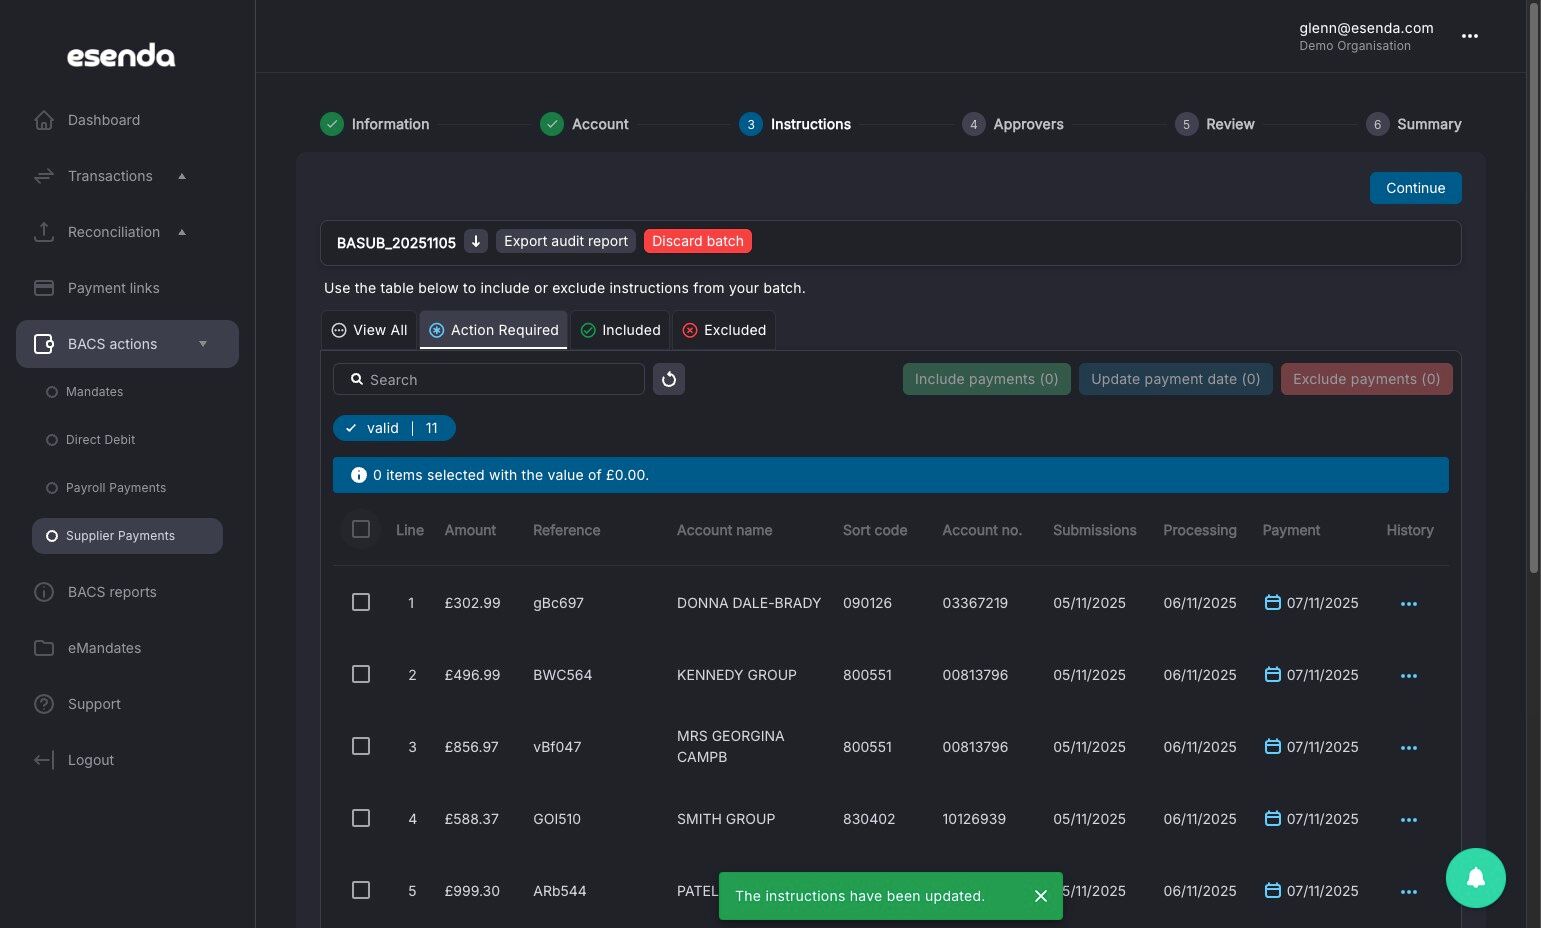
Task: Open history menu for KENNEDY GROUP row
Action: 1409,676
